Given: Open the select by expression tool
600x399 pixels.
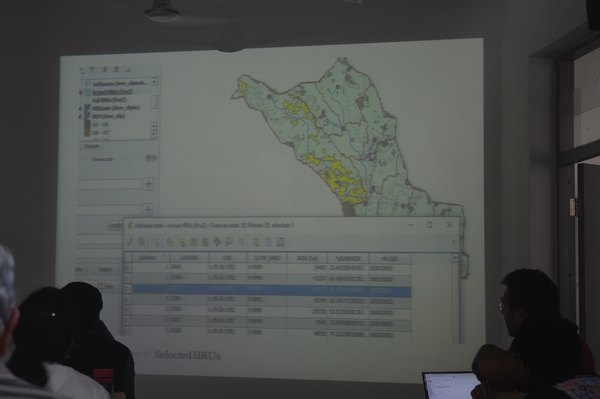Looking at the screenshot, I should tap(170, 242).
